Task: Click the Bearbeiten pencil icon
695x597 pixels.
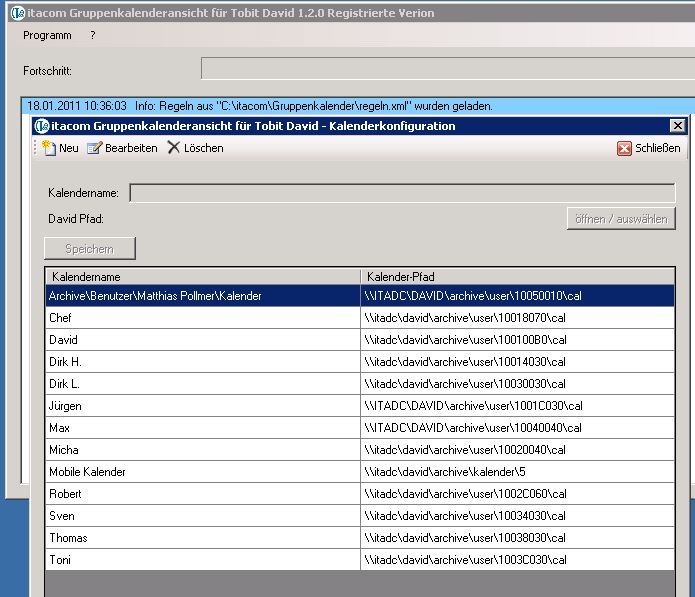Action: tap(94, 148)
